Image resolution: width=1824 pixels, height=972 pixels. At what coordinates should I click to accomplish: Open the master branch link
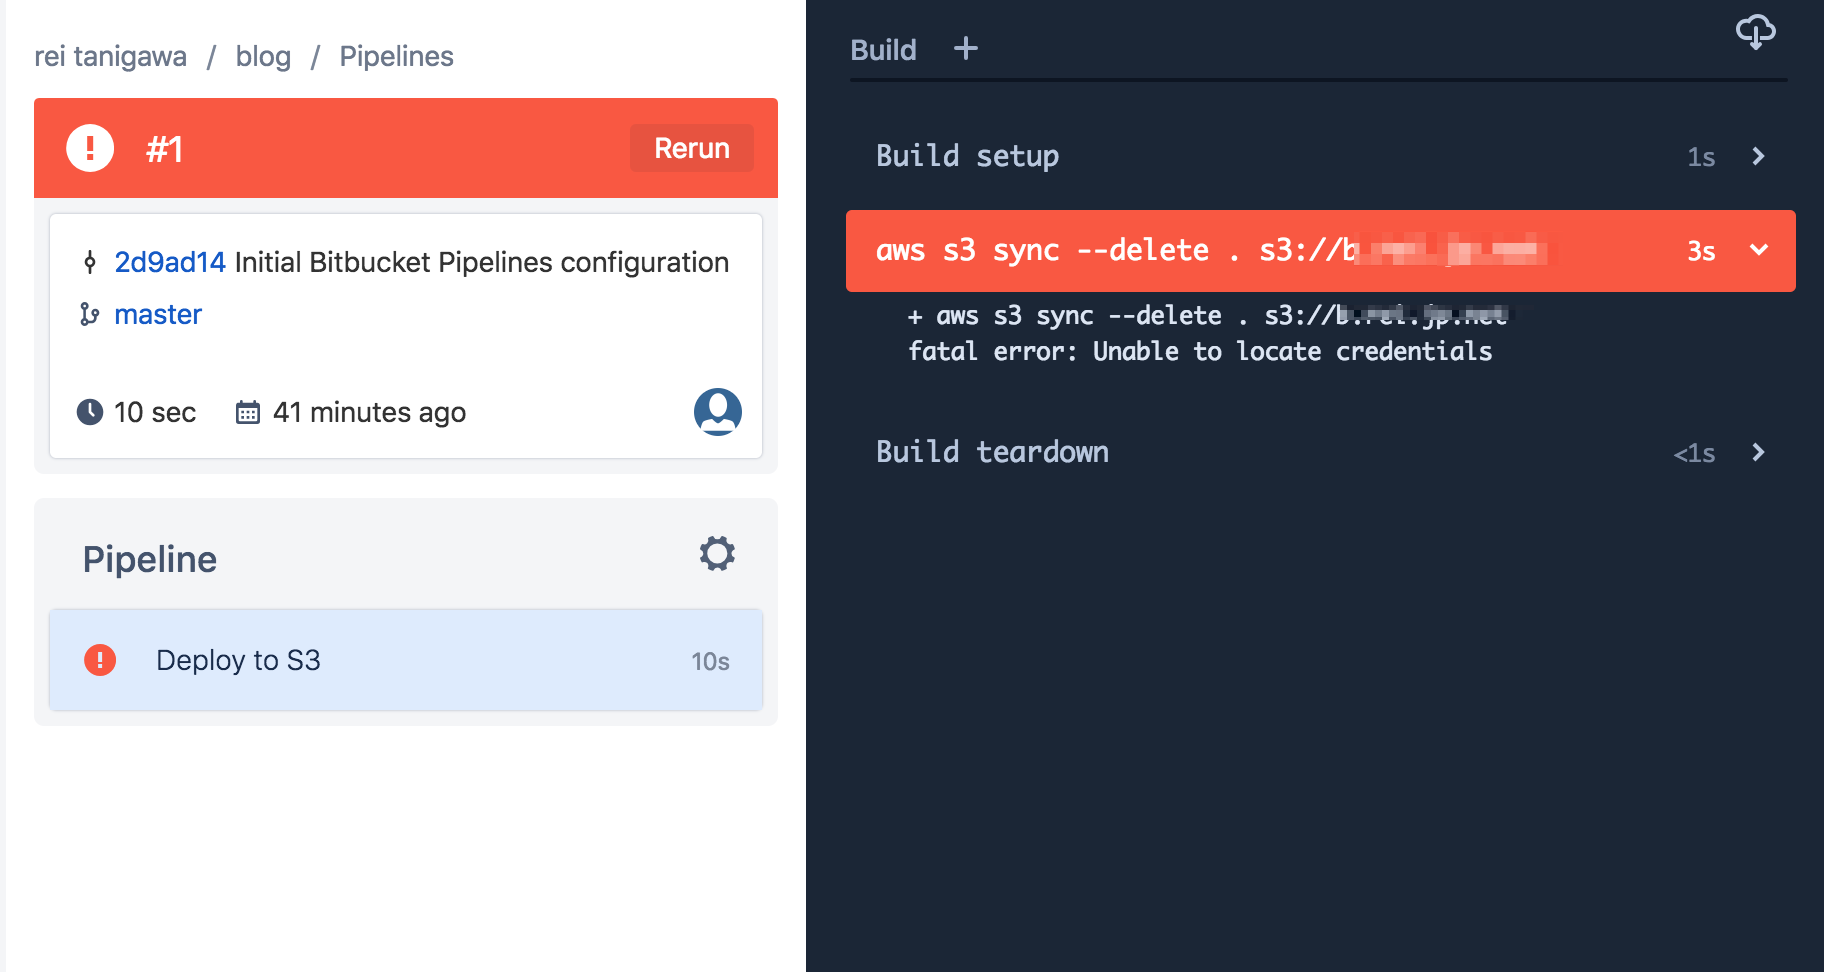158,314
